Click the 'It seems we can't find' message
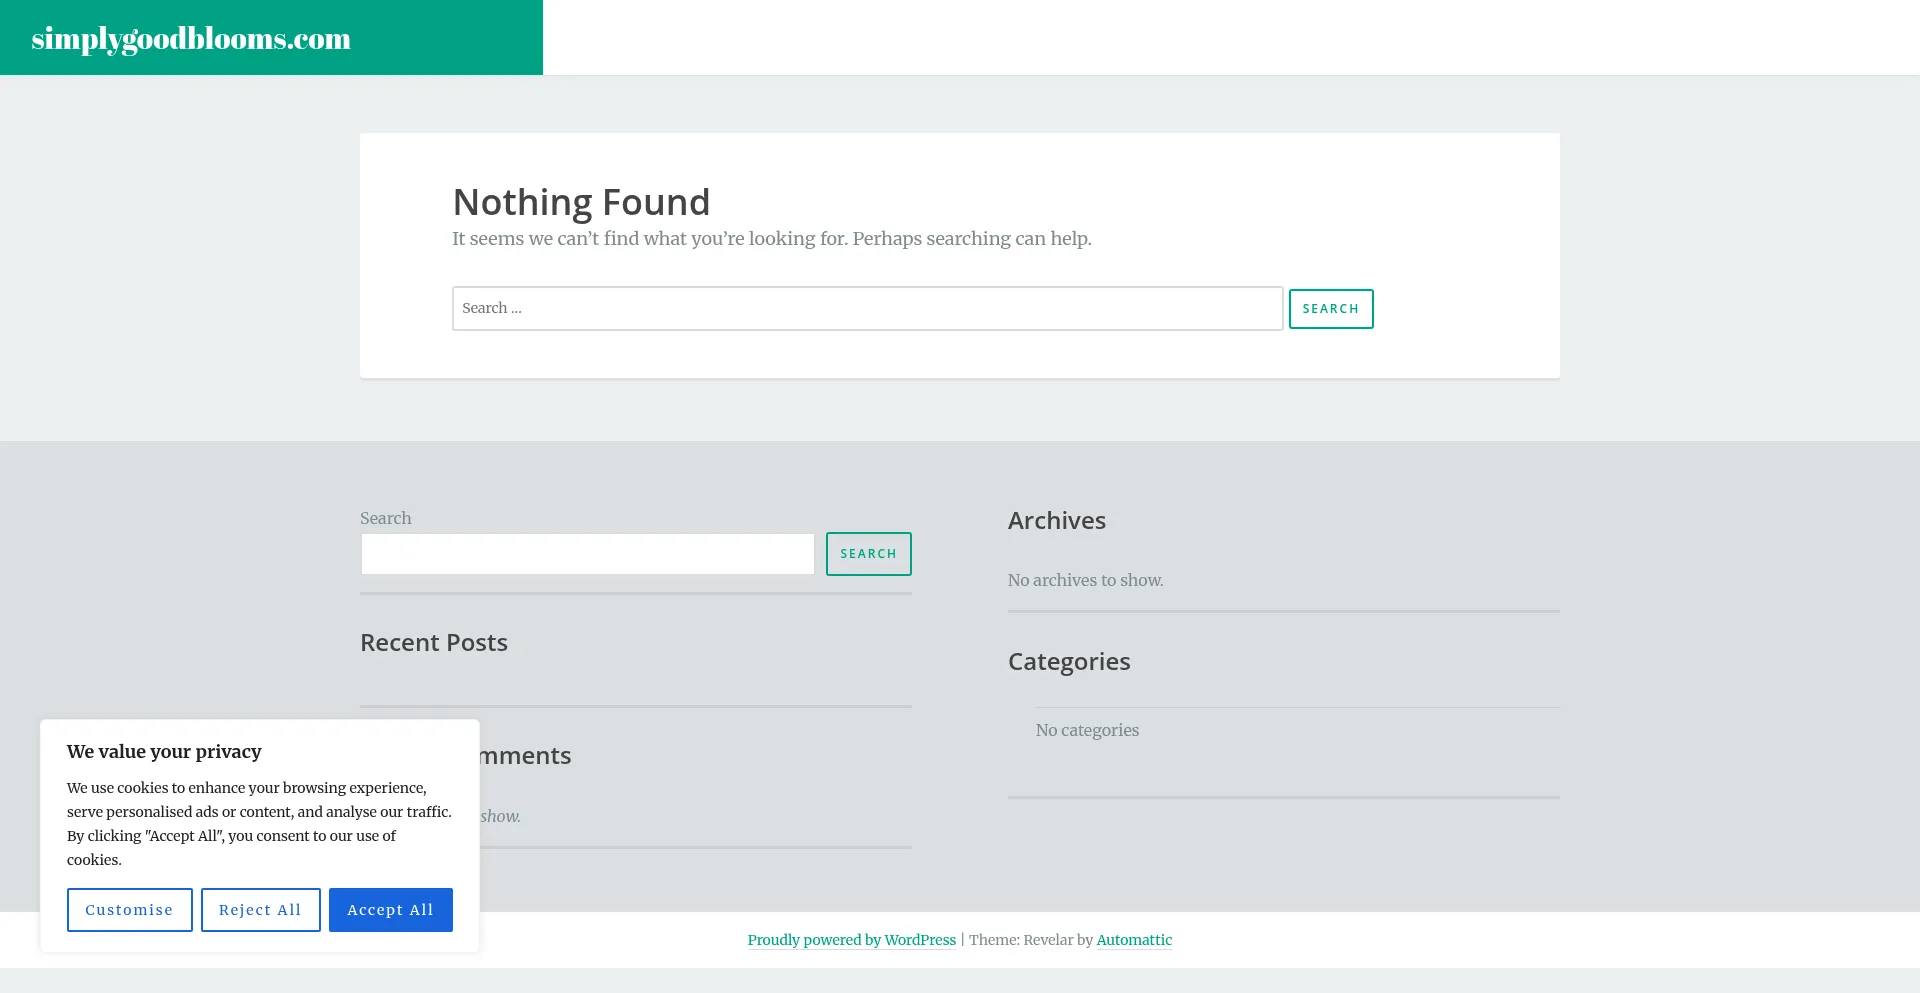 click(x=771, y=239)
